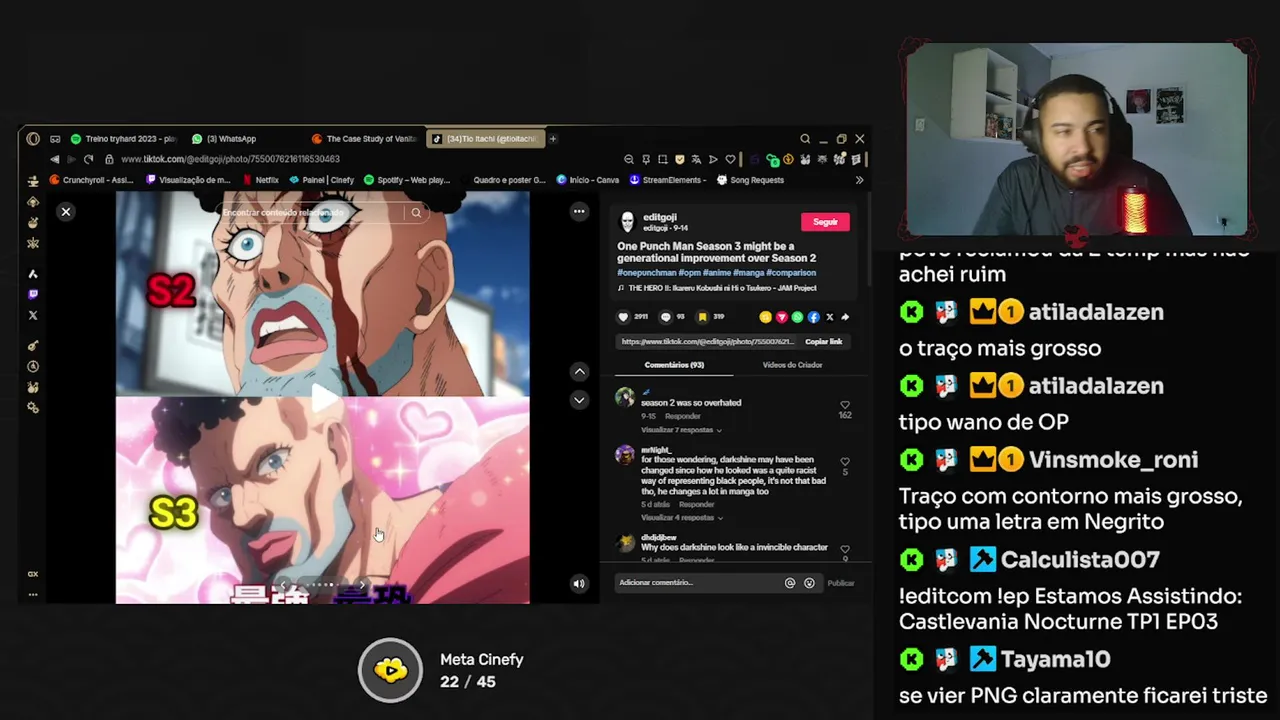Reply to mrNight_ comment via Responder
The width and height of the screenshot is (1280, 720).
point(697,505)
